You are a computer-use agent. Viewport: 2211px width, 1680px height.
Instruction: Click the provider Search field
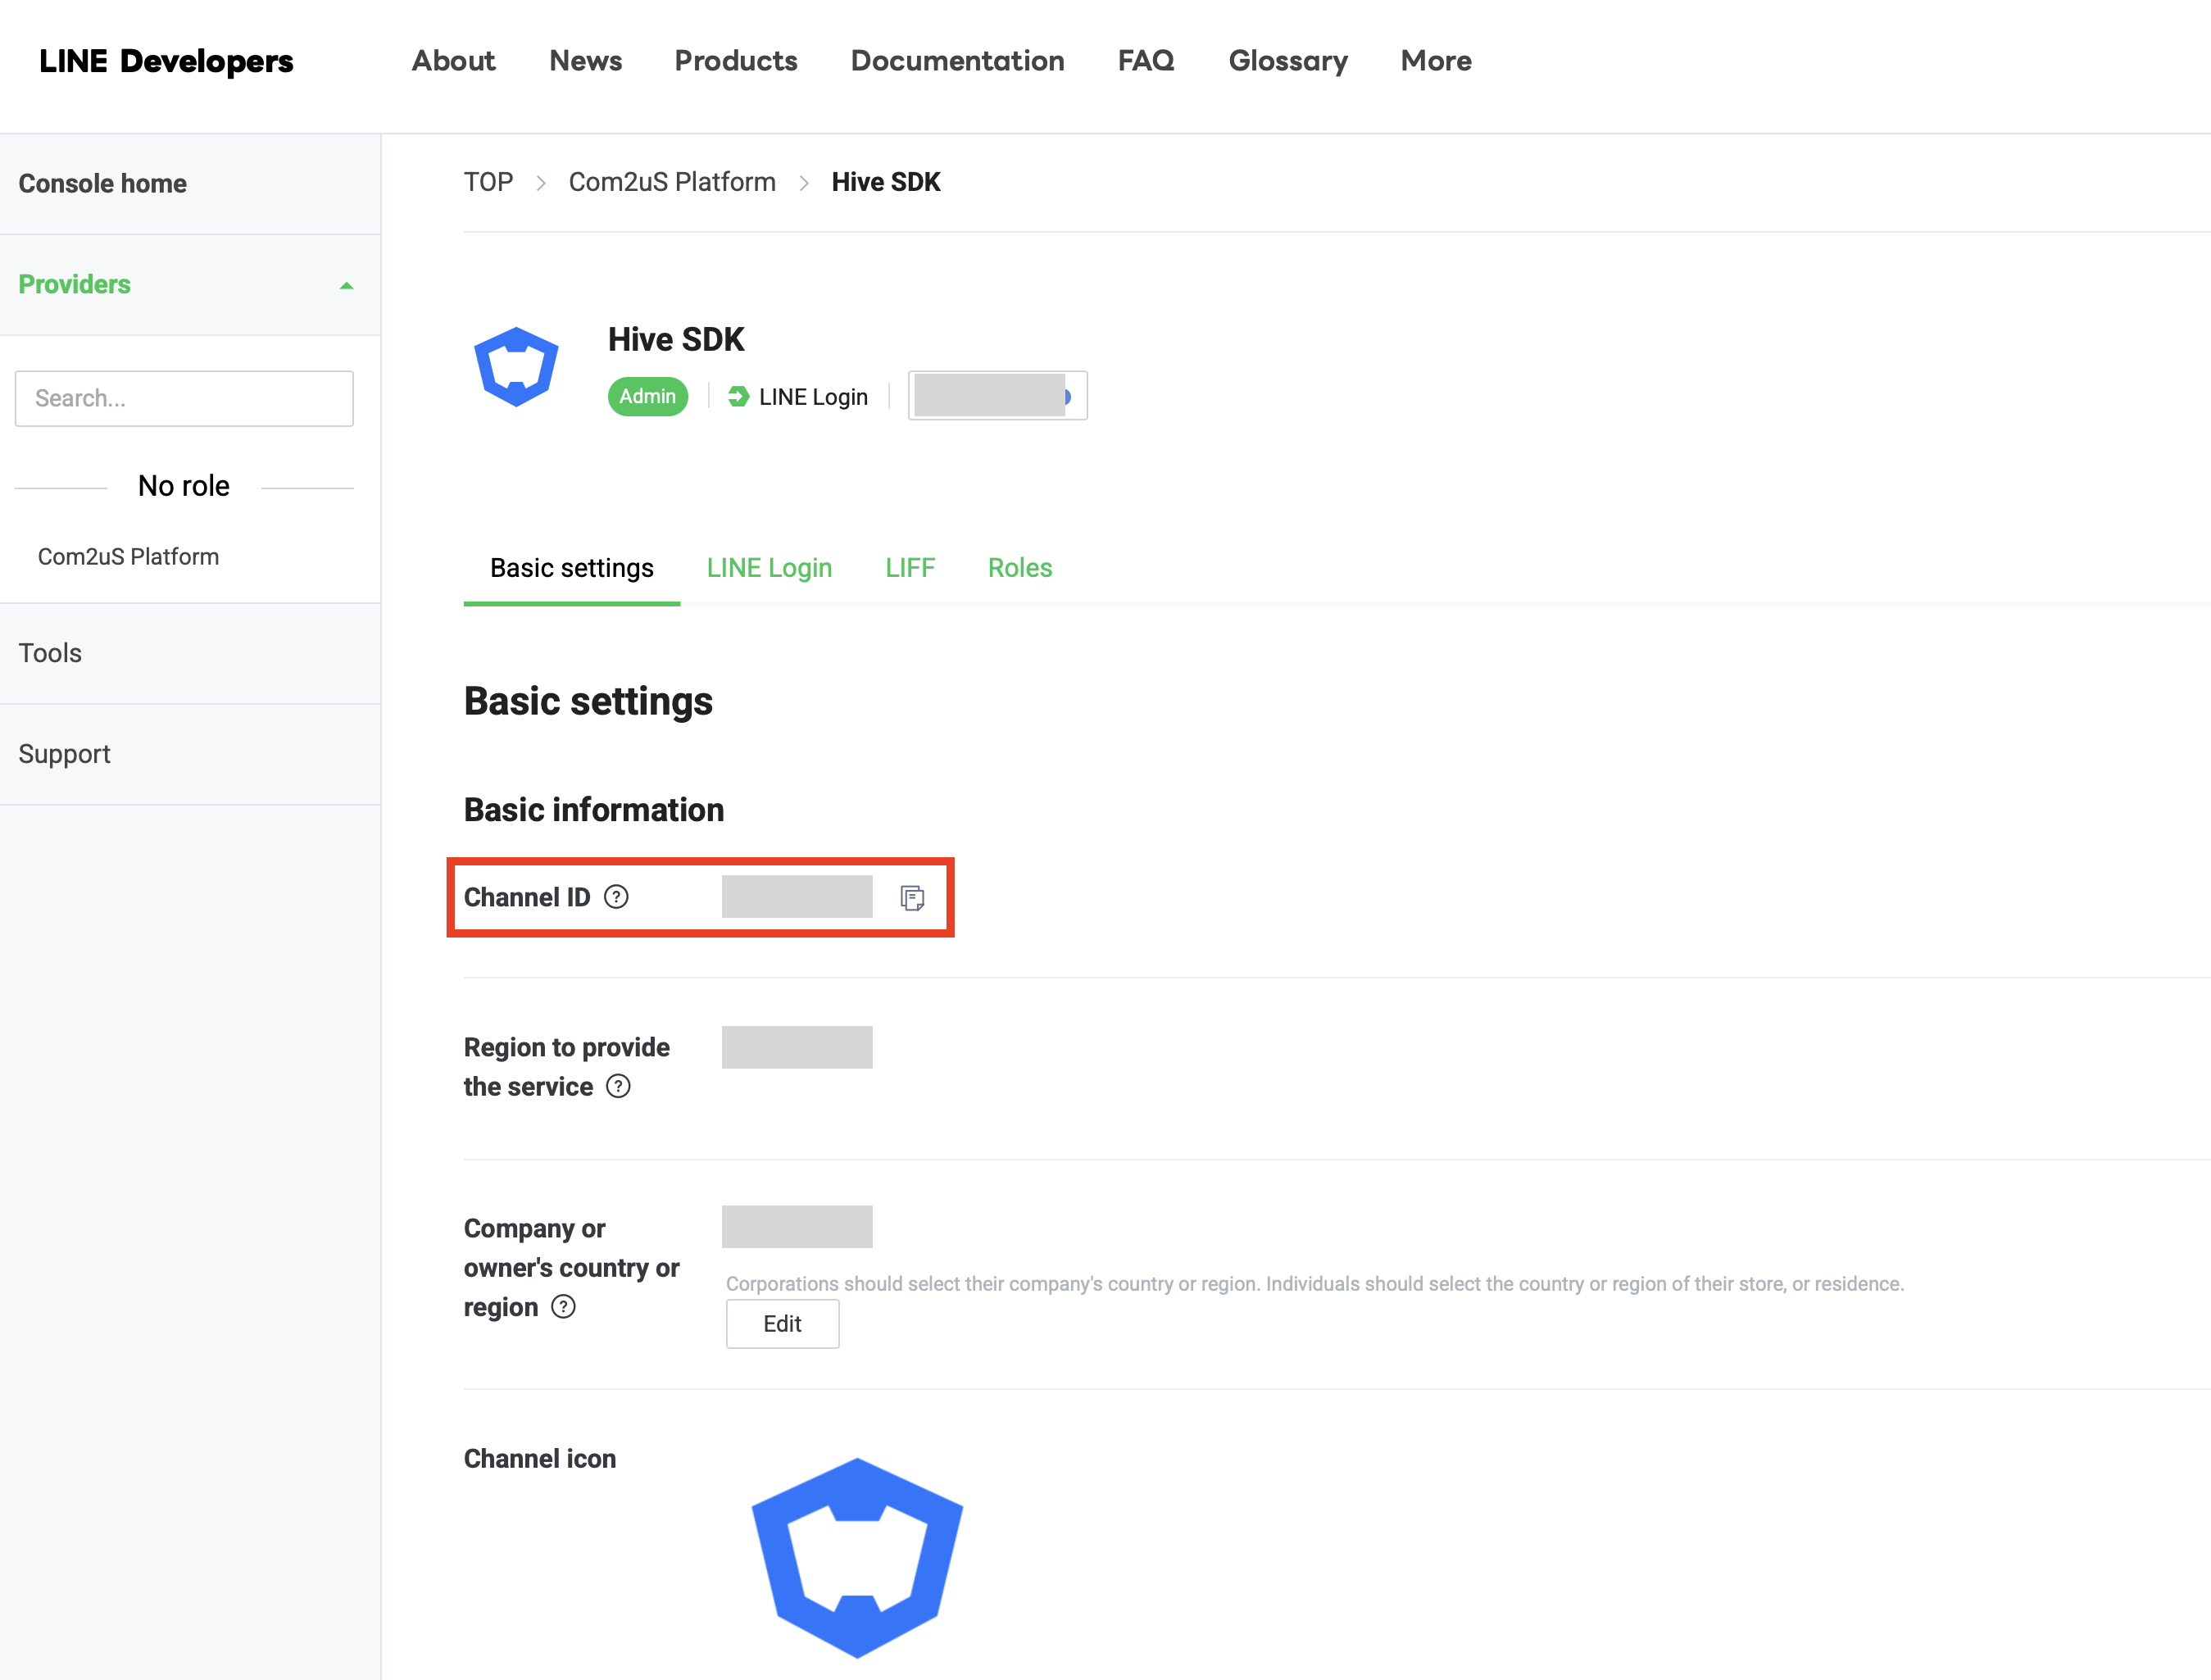coord(184,399)
